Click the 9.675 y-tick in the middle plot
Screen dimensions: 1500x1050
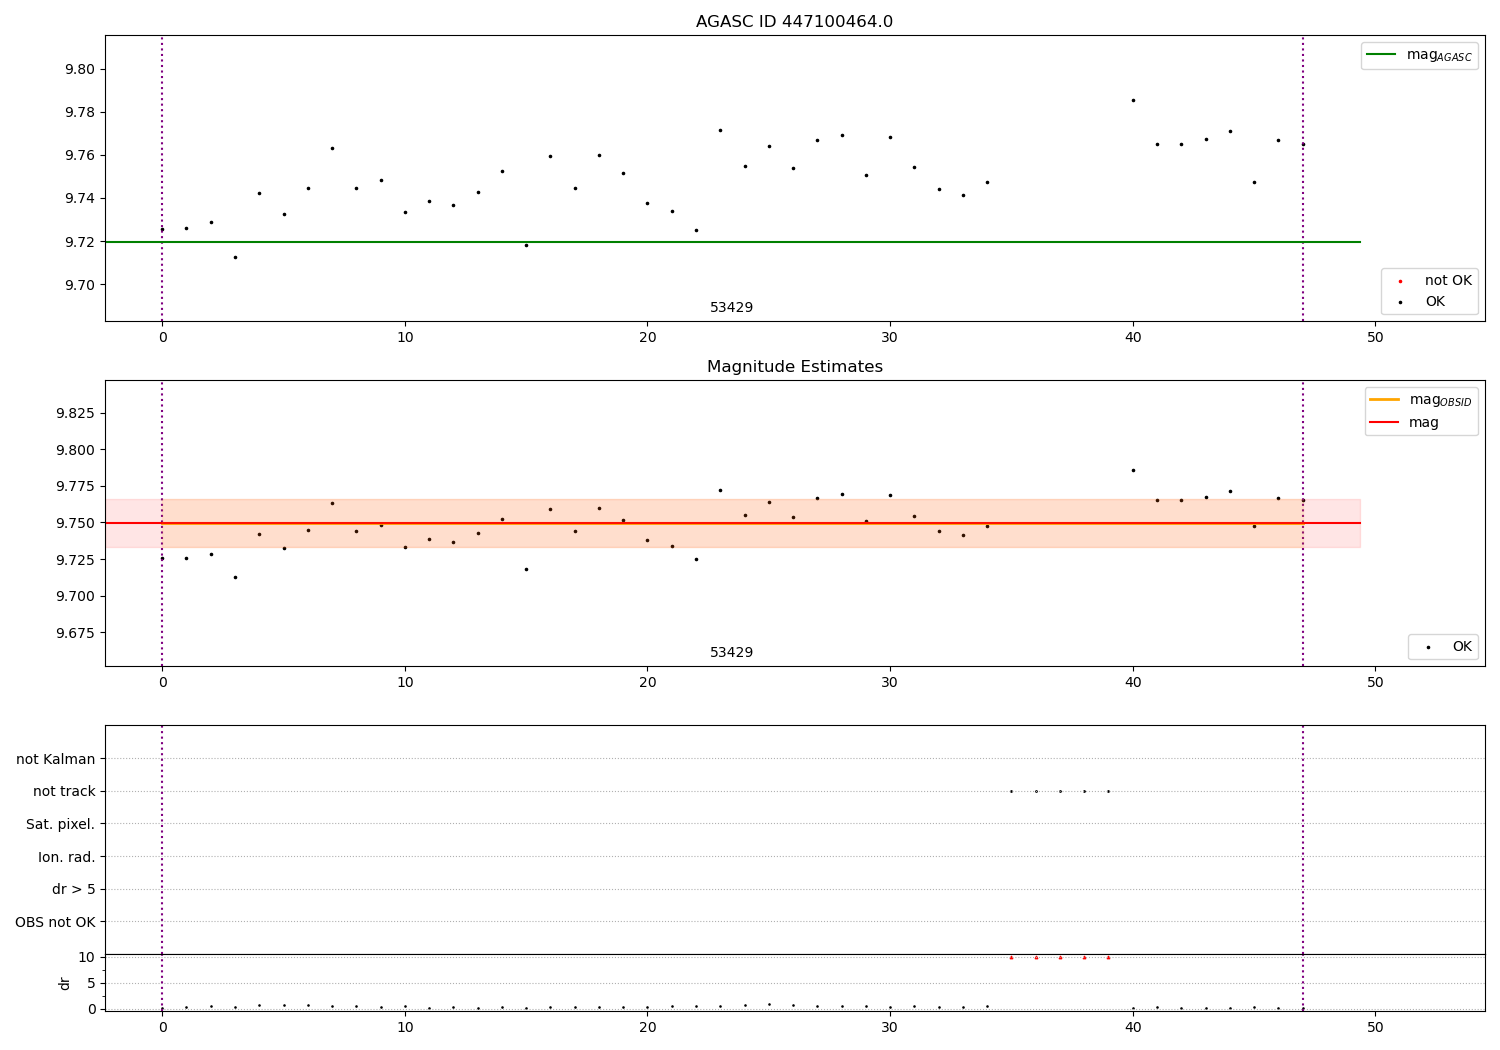point(76,633)
